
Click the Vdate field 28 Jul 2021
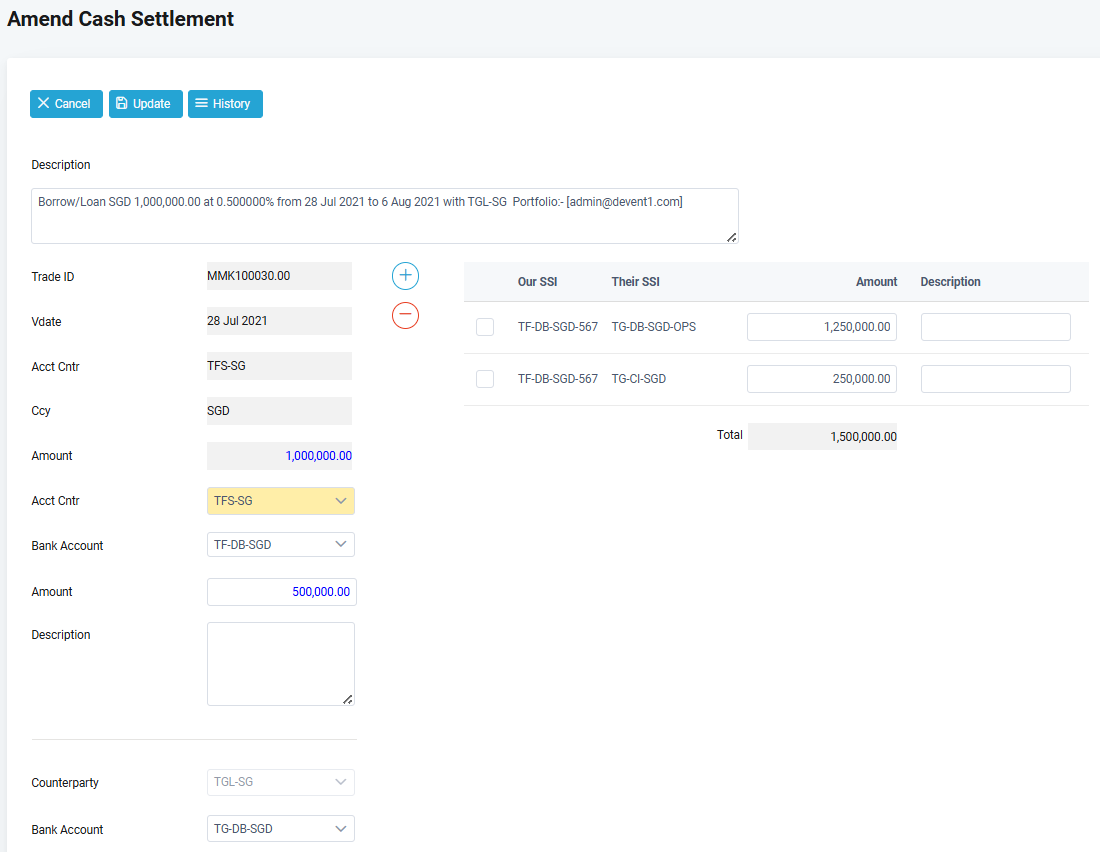click(x=279, y=321)
